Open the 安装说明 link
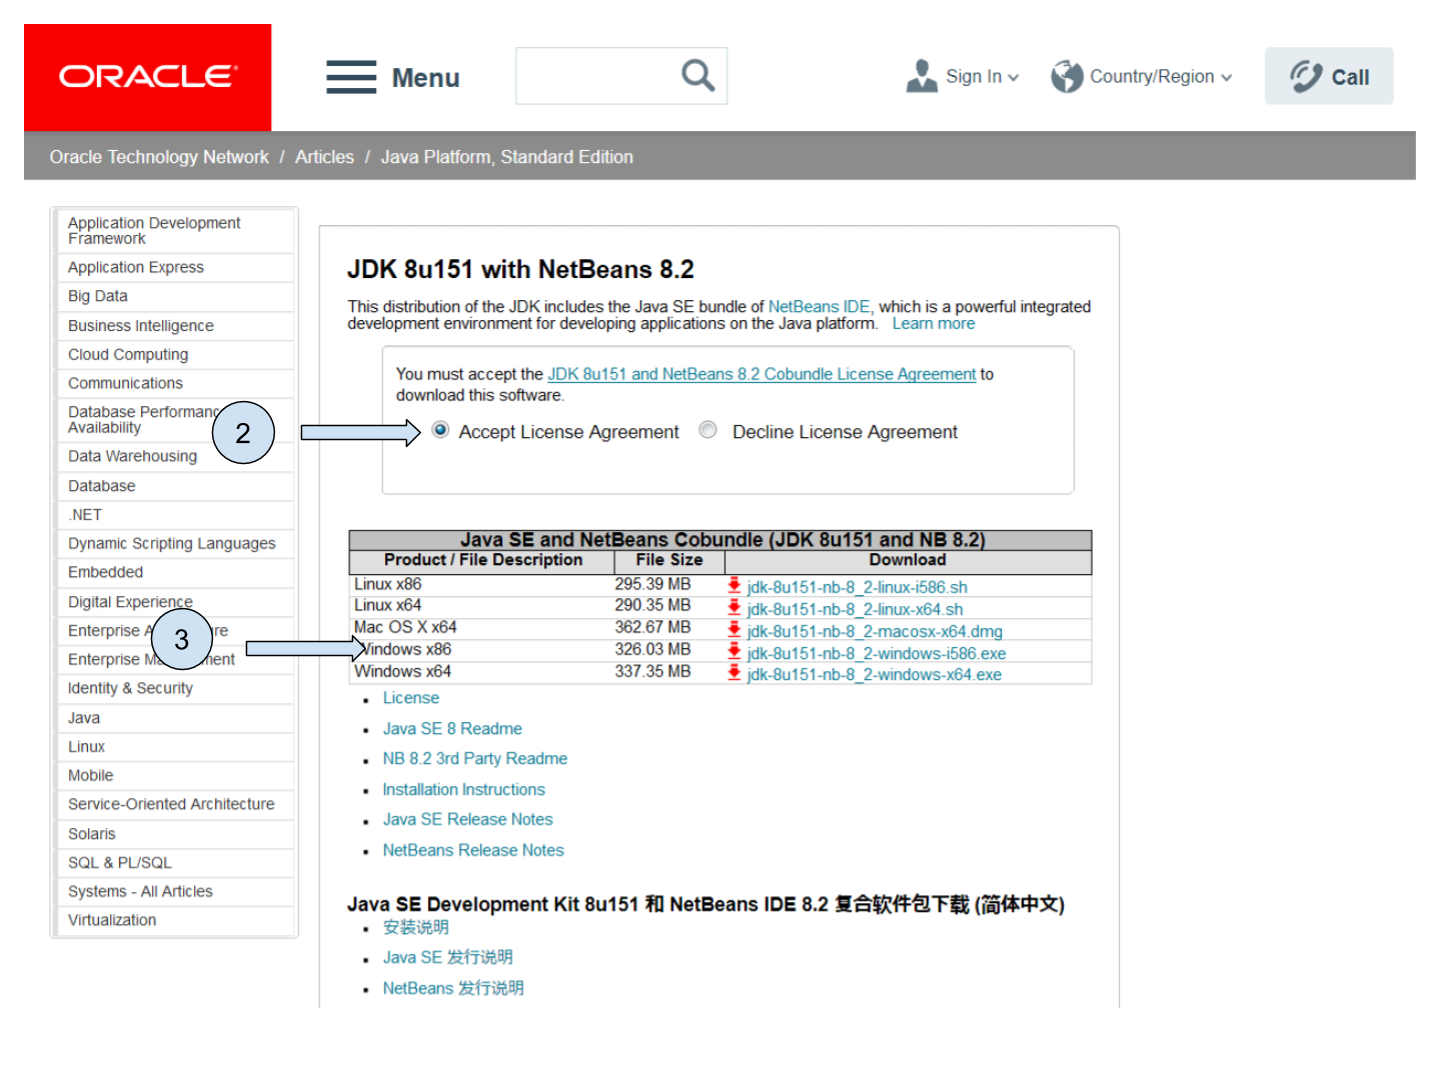 coord(416,928)
